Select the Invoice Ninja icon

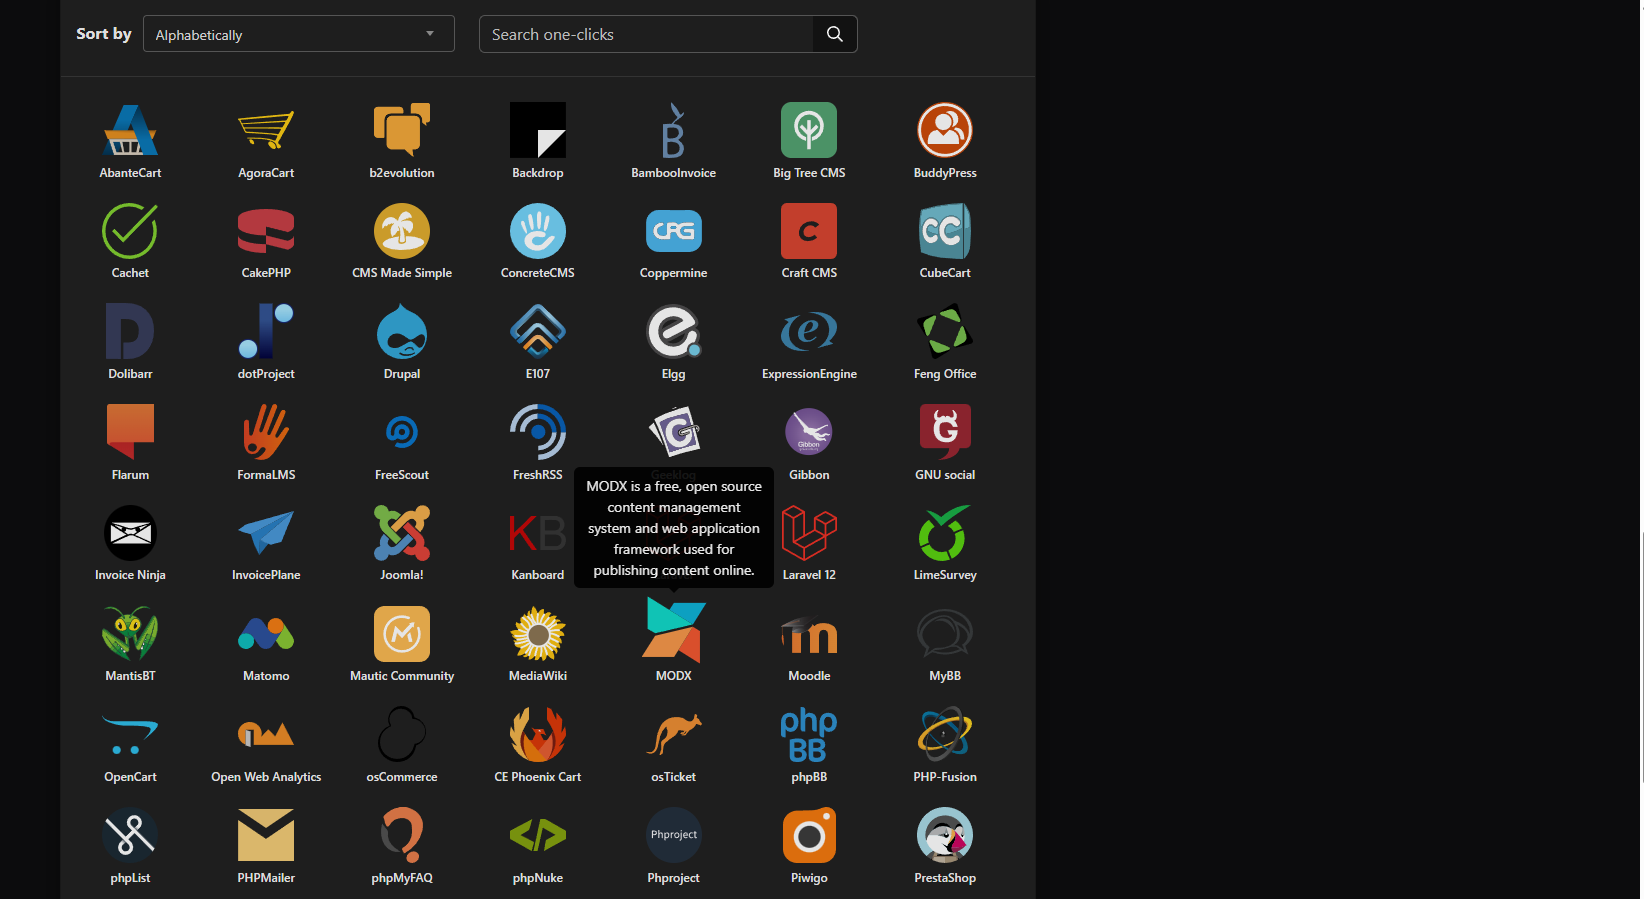(x=130, y=533)
